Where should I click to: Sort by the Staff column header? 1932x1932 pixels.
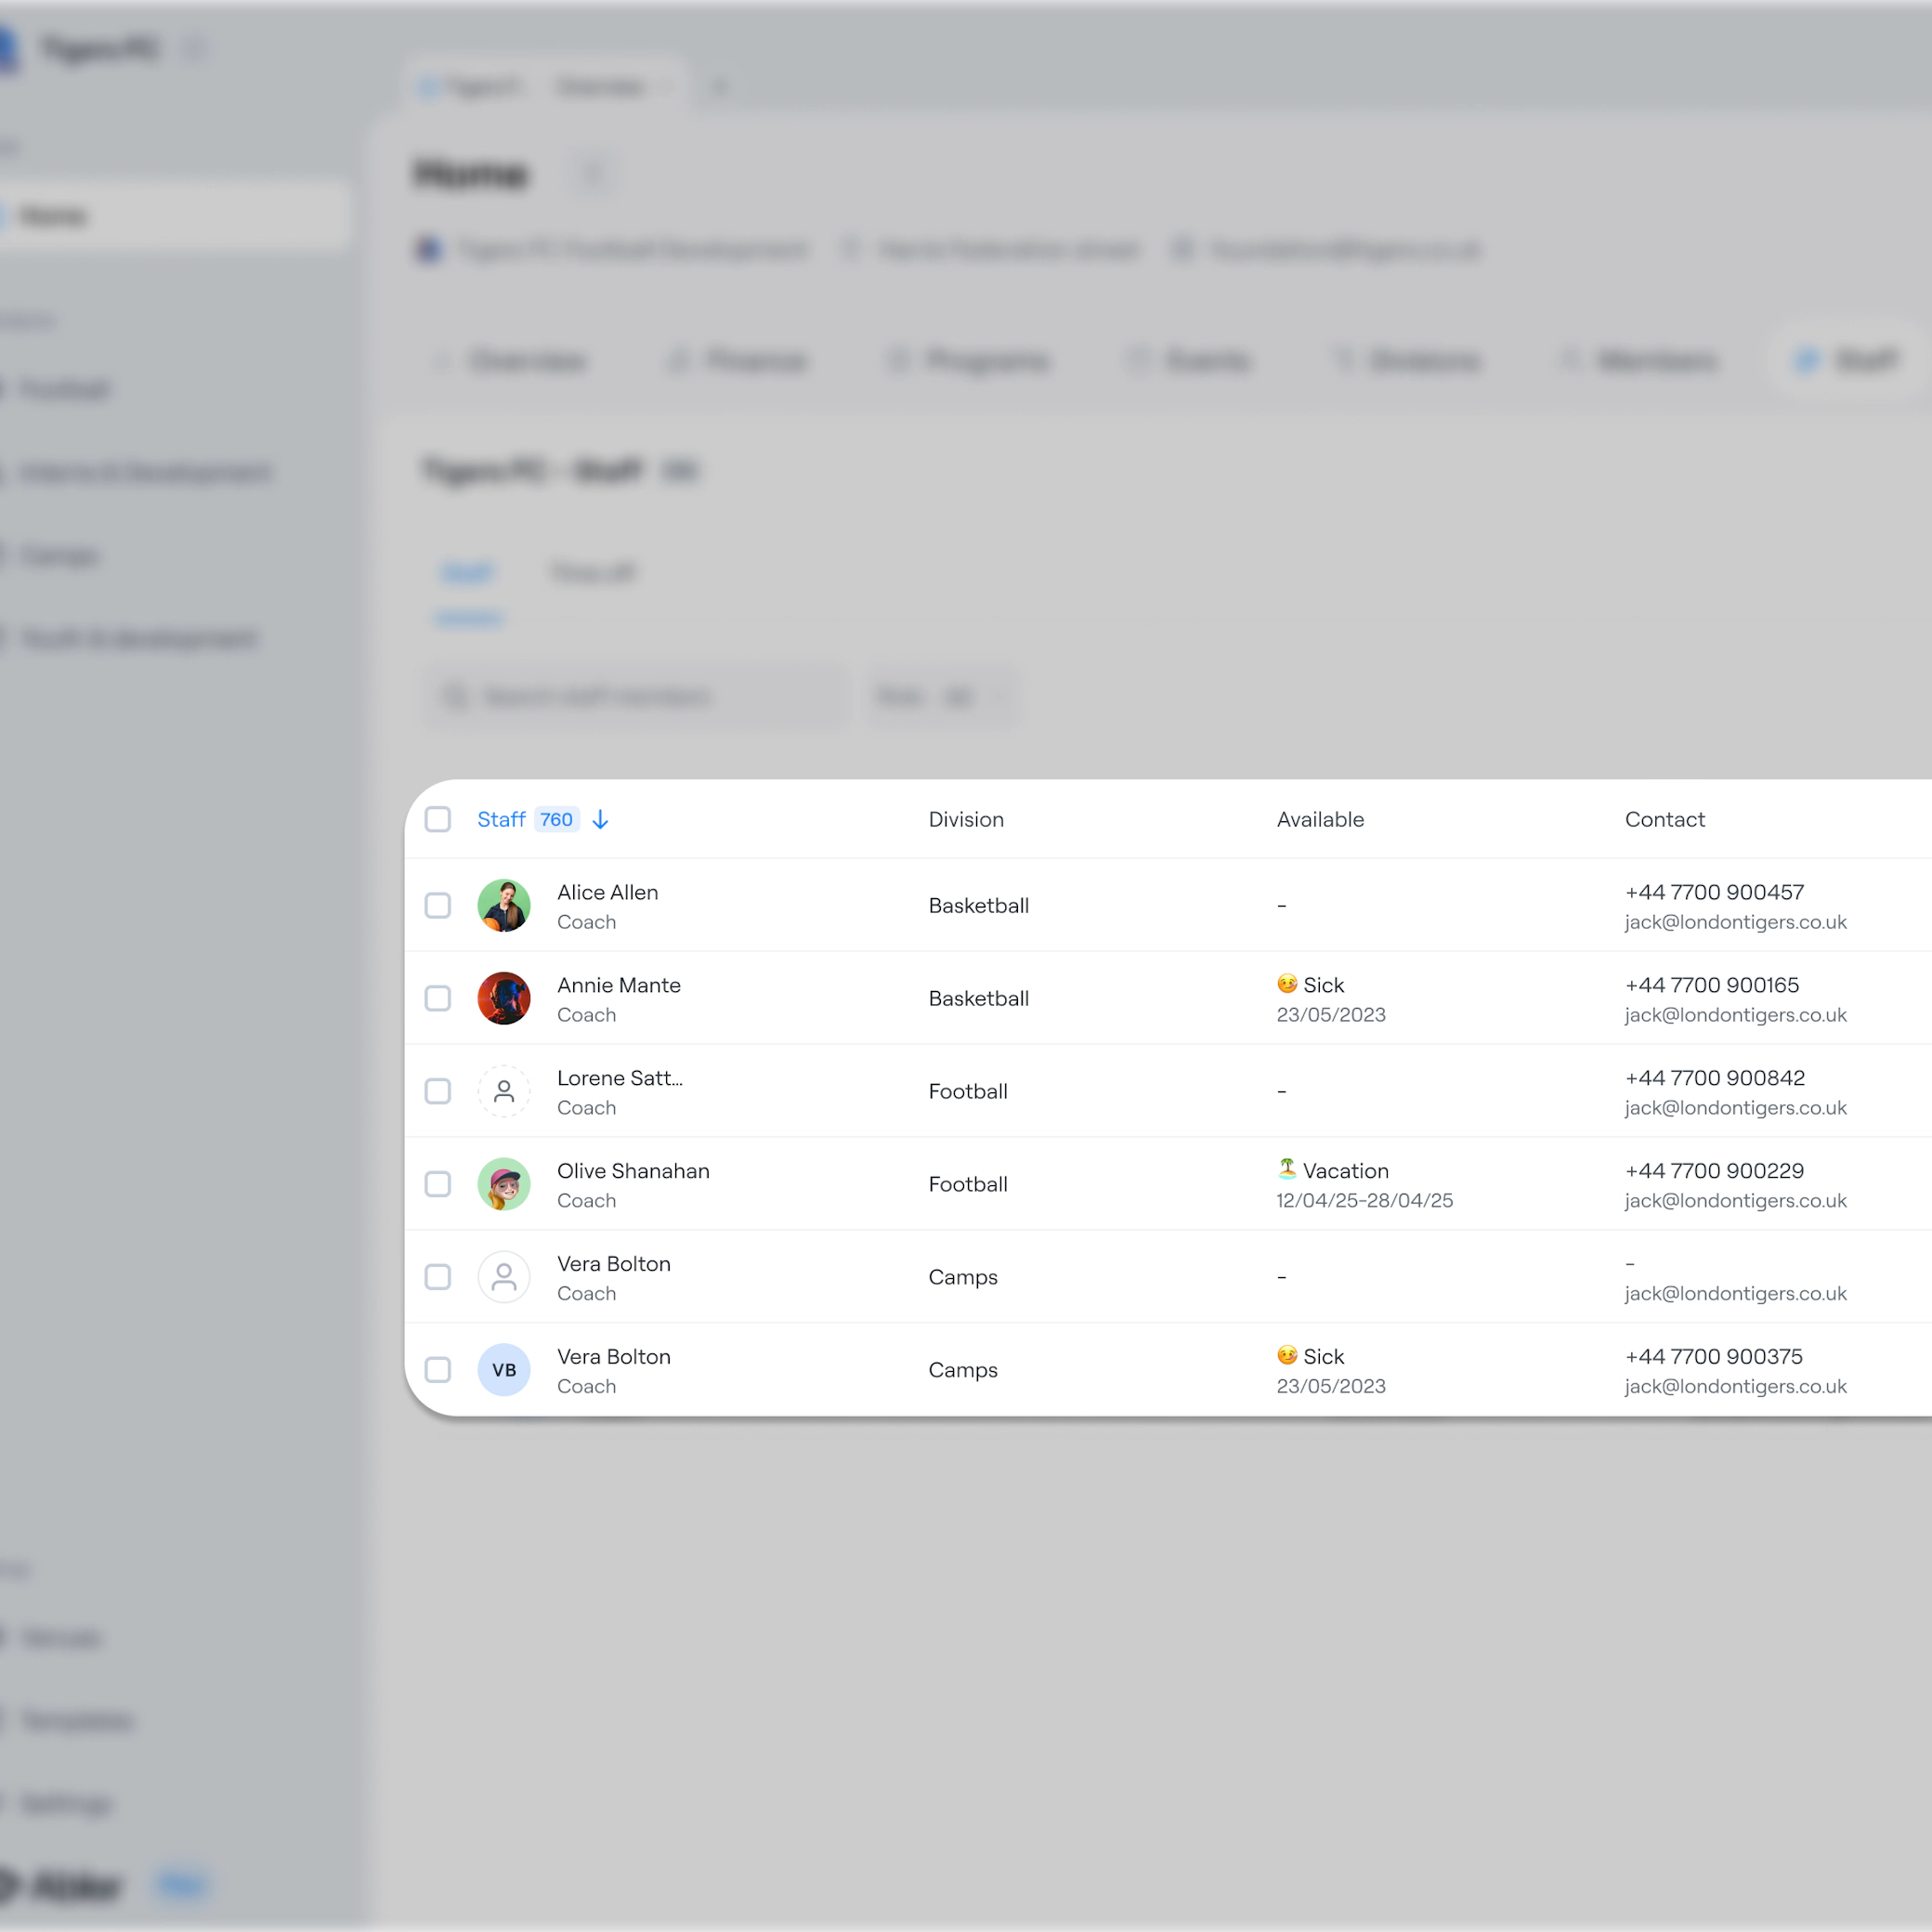tap(501, 820)
